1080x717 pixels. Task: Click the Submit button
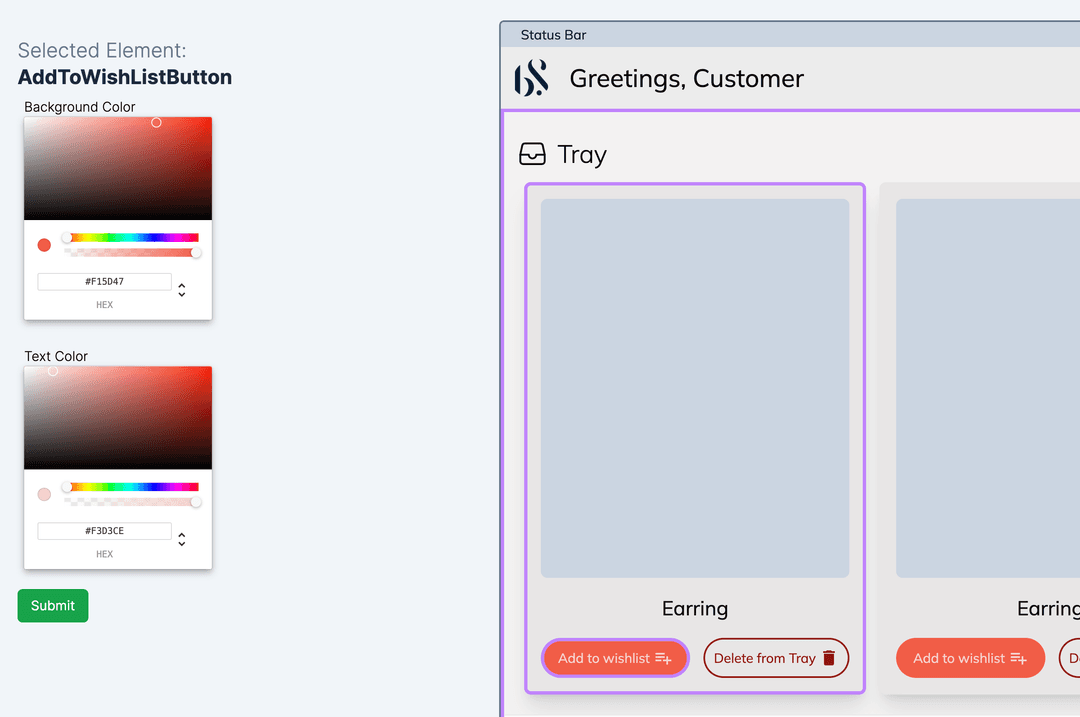point(52,605)
